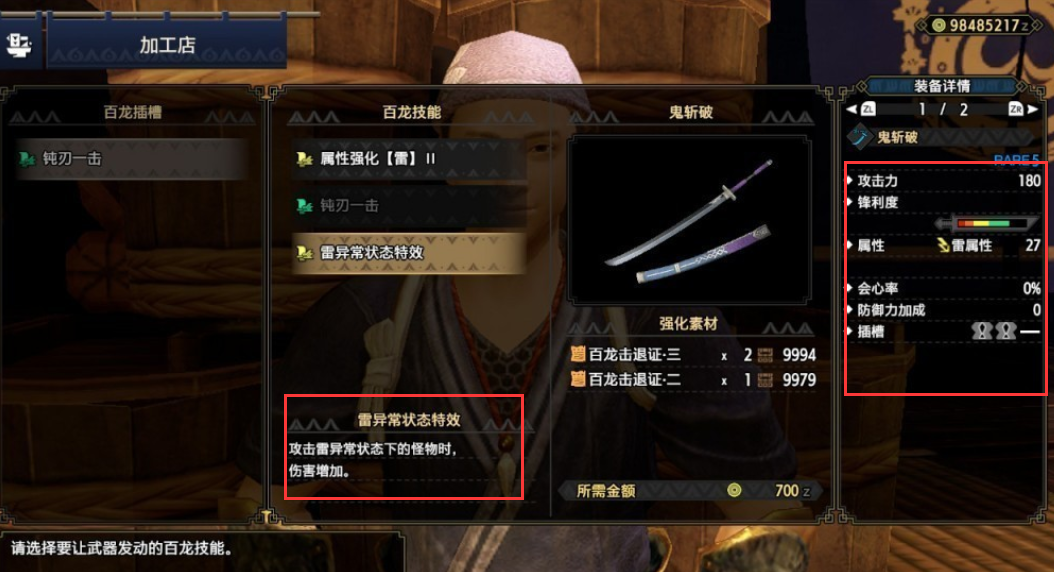Click the smithy shop icon at top-left
The width and height of the screenshot is (1054, 572).
coord(19,44)
